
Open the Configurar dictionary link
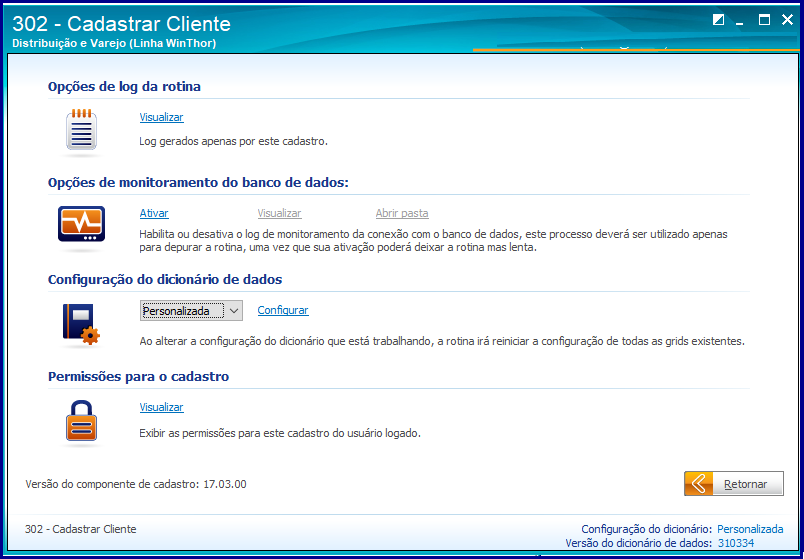click(x=283, y=310)
